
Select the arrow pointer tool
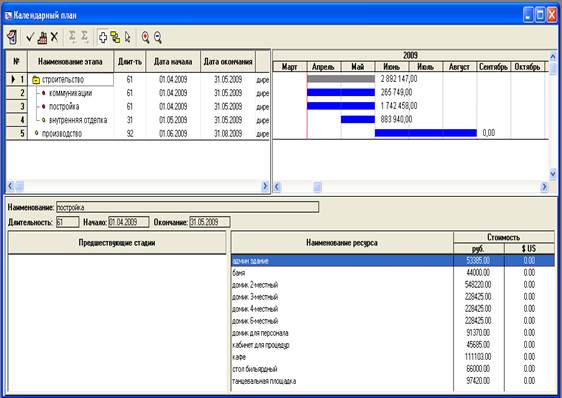click(x=128, y=37)
